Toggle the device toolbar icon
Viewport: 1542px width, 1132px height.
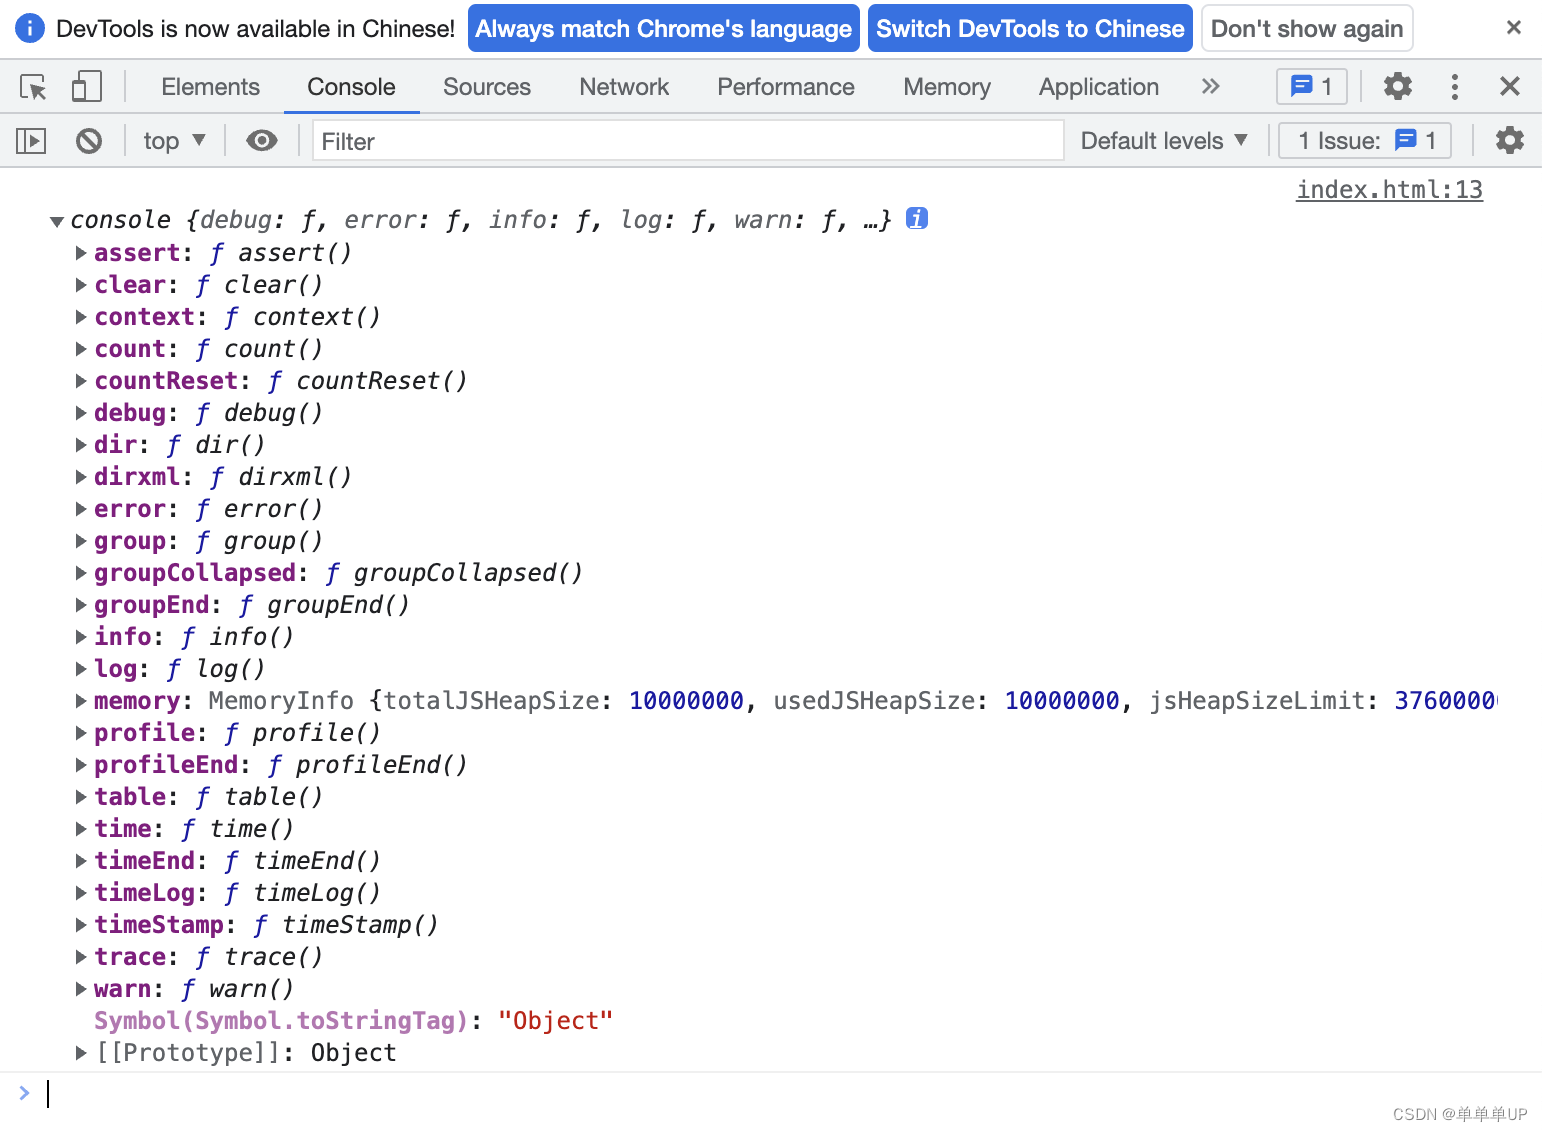pyautogui.click(x=87, y=87)
